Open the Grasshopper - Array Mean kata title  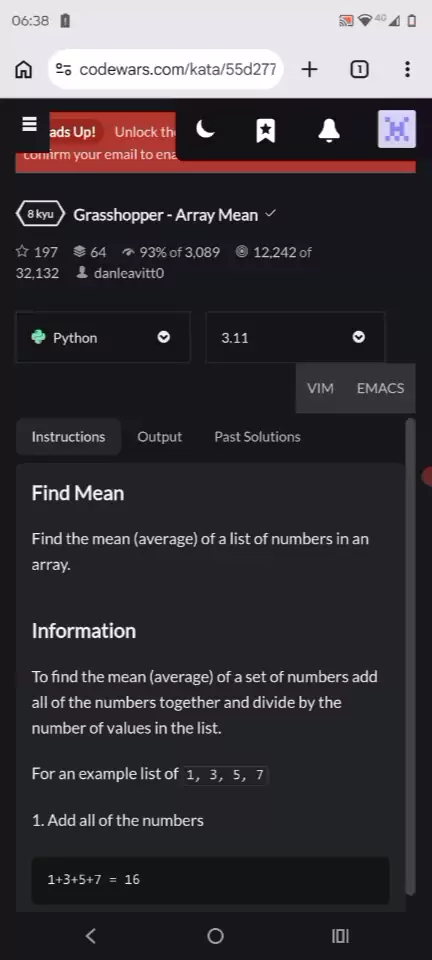(165, 215)
